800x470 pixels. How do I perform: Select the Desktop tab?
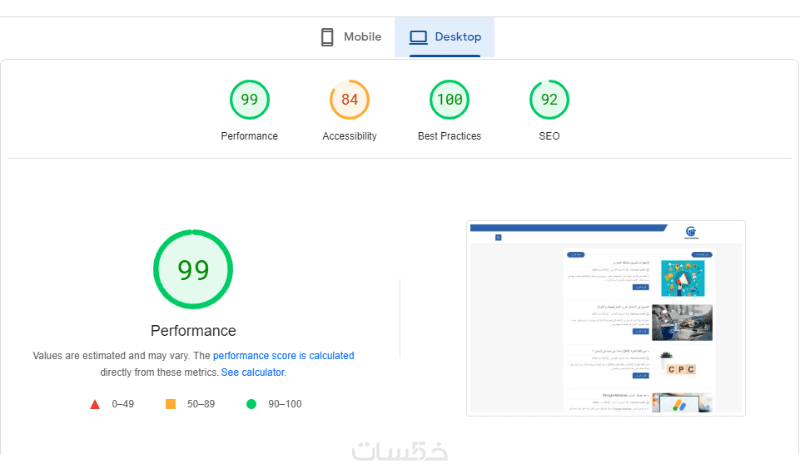(444, 37)
